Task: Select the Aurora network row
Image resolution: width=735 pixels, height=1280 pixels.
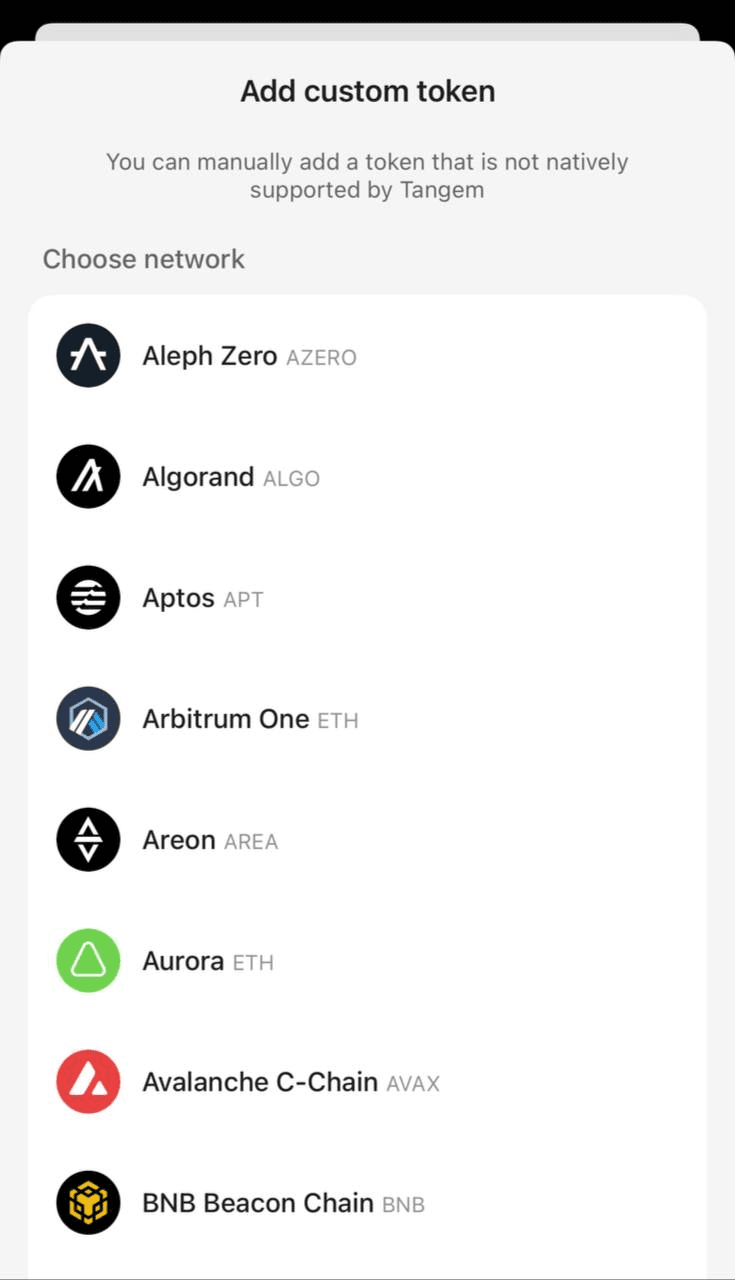Action: 367,961
